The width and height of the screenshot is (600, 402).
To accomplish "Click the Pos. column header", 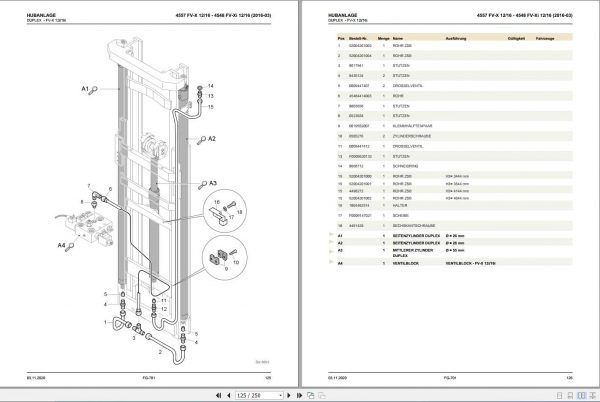I will (x=341, y=38).
